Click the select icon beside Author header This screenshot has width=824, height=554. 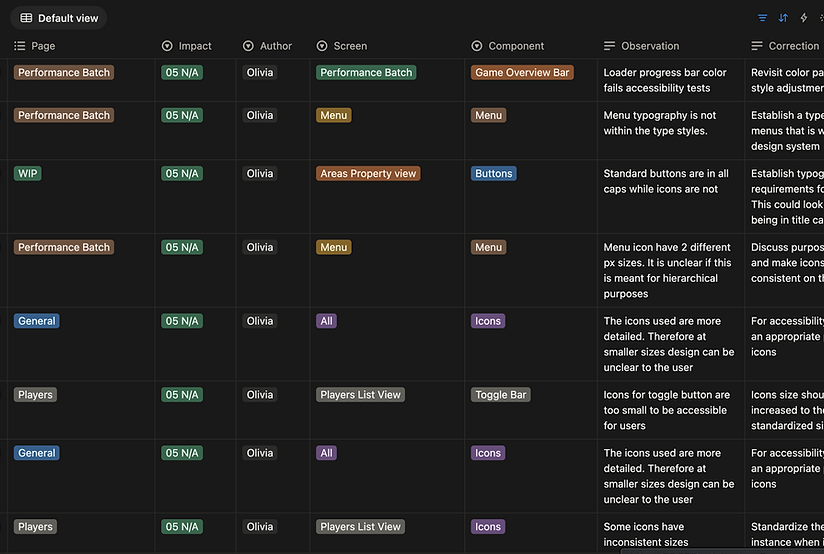tap(248, 46)
